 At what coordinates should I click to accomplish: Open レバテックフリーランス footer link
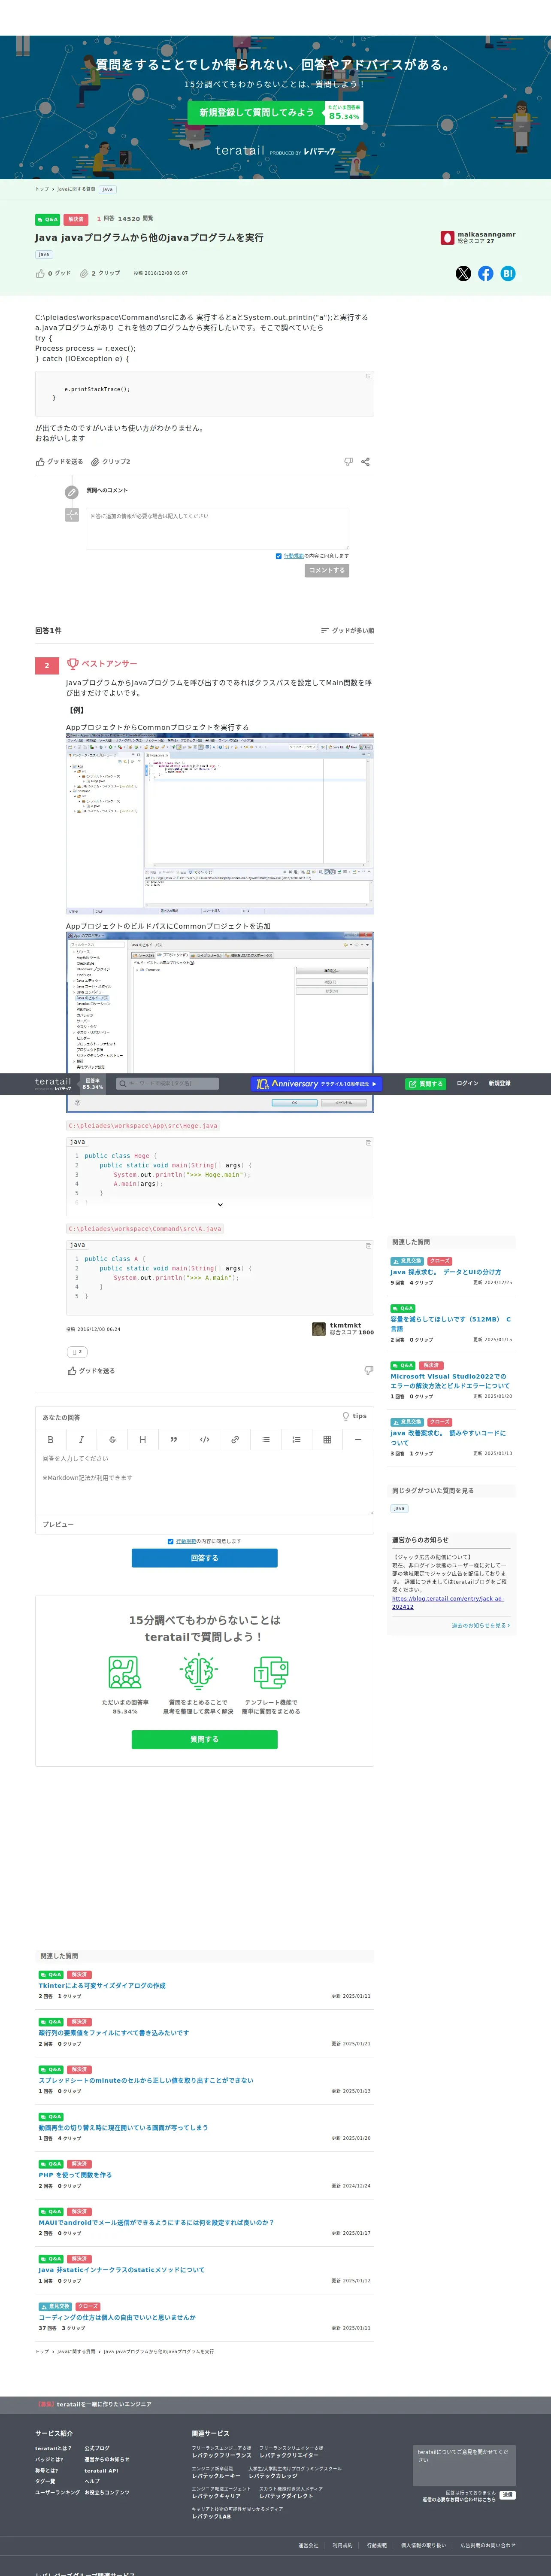[222, 2455]
